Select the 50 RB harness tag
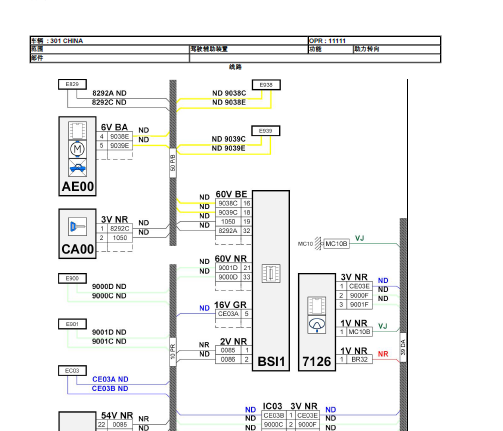This screenshot has width=503, height=431. (173, 163)
